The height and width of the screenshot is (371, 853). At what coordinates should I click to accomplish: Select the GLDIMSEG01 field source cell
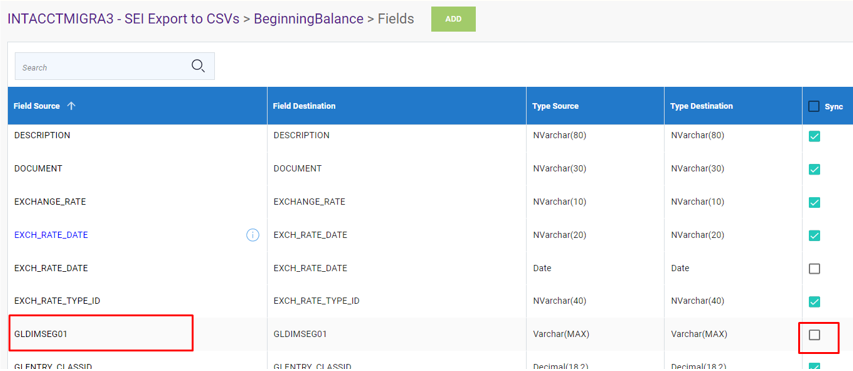[x=138, y=335]
